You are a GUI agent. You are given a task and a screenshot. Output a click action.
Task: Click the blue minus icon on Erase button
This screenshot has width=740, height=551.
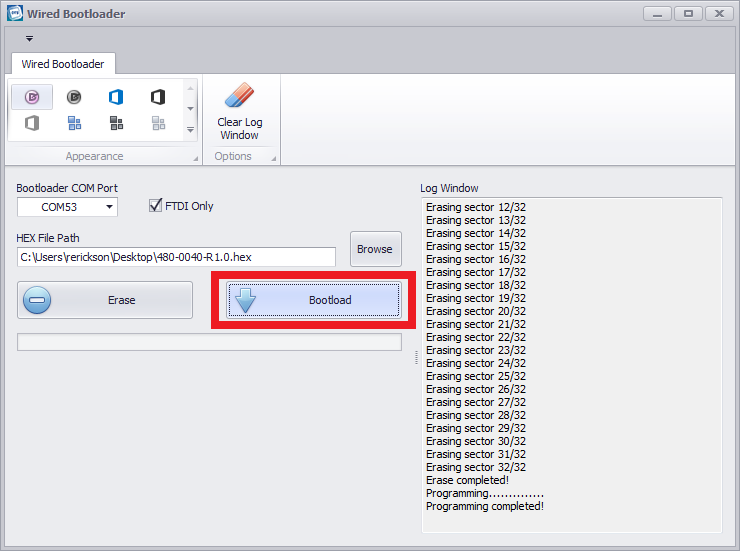pos(37,300)
